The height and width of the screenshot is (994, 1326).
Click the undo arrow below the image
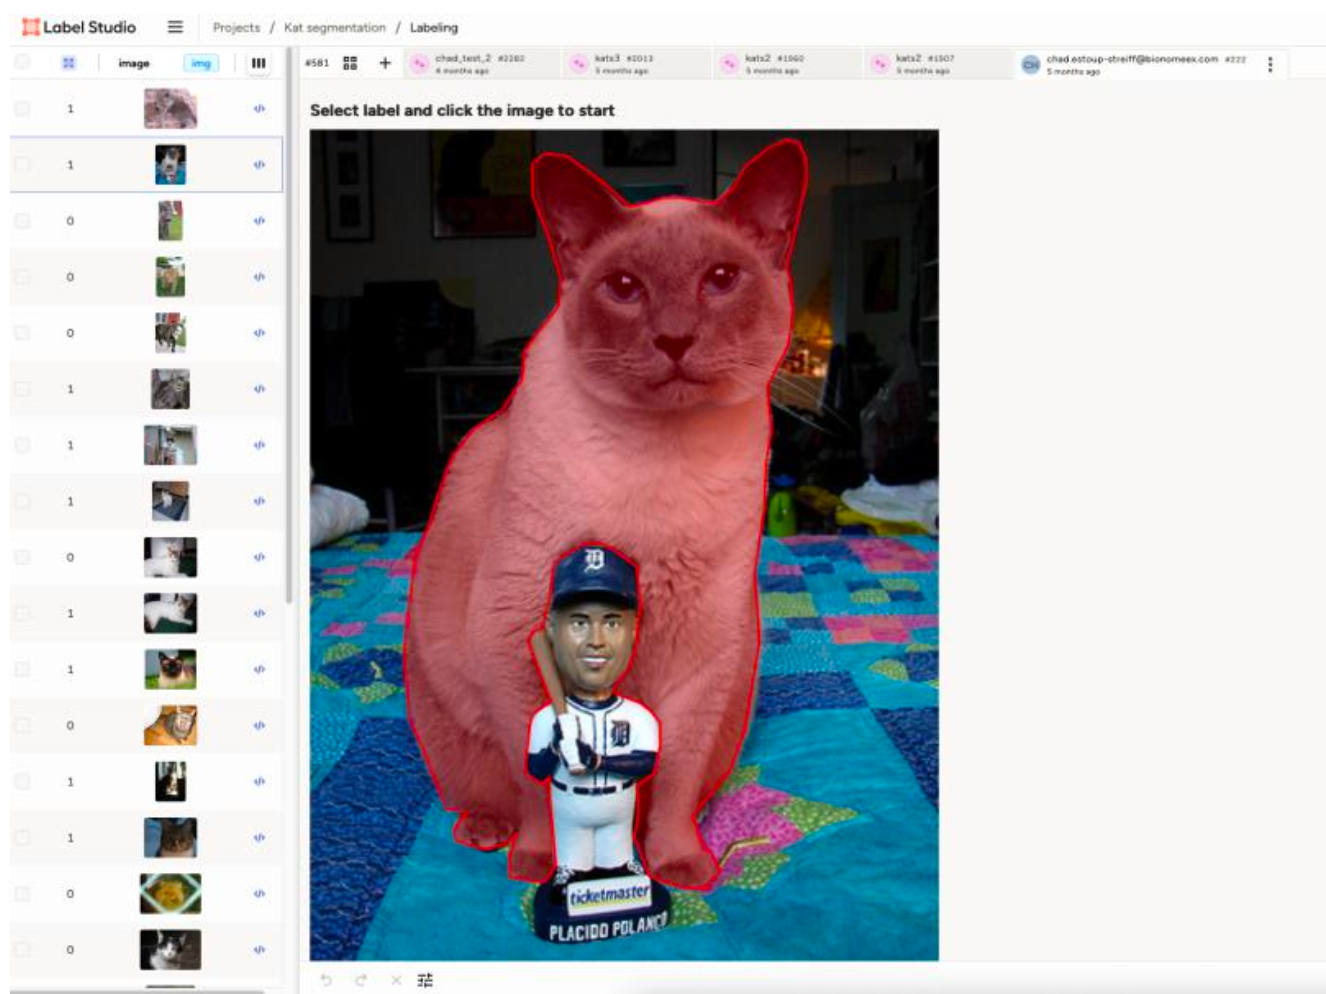click(325, 980)
